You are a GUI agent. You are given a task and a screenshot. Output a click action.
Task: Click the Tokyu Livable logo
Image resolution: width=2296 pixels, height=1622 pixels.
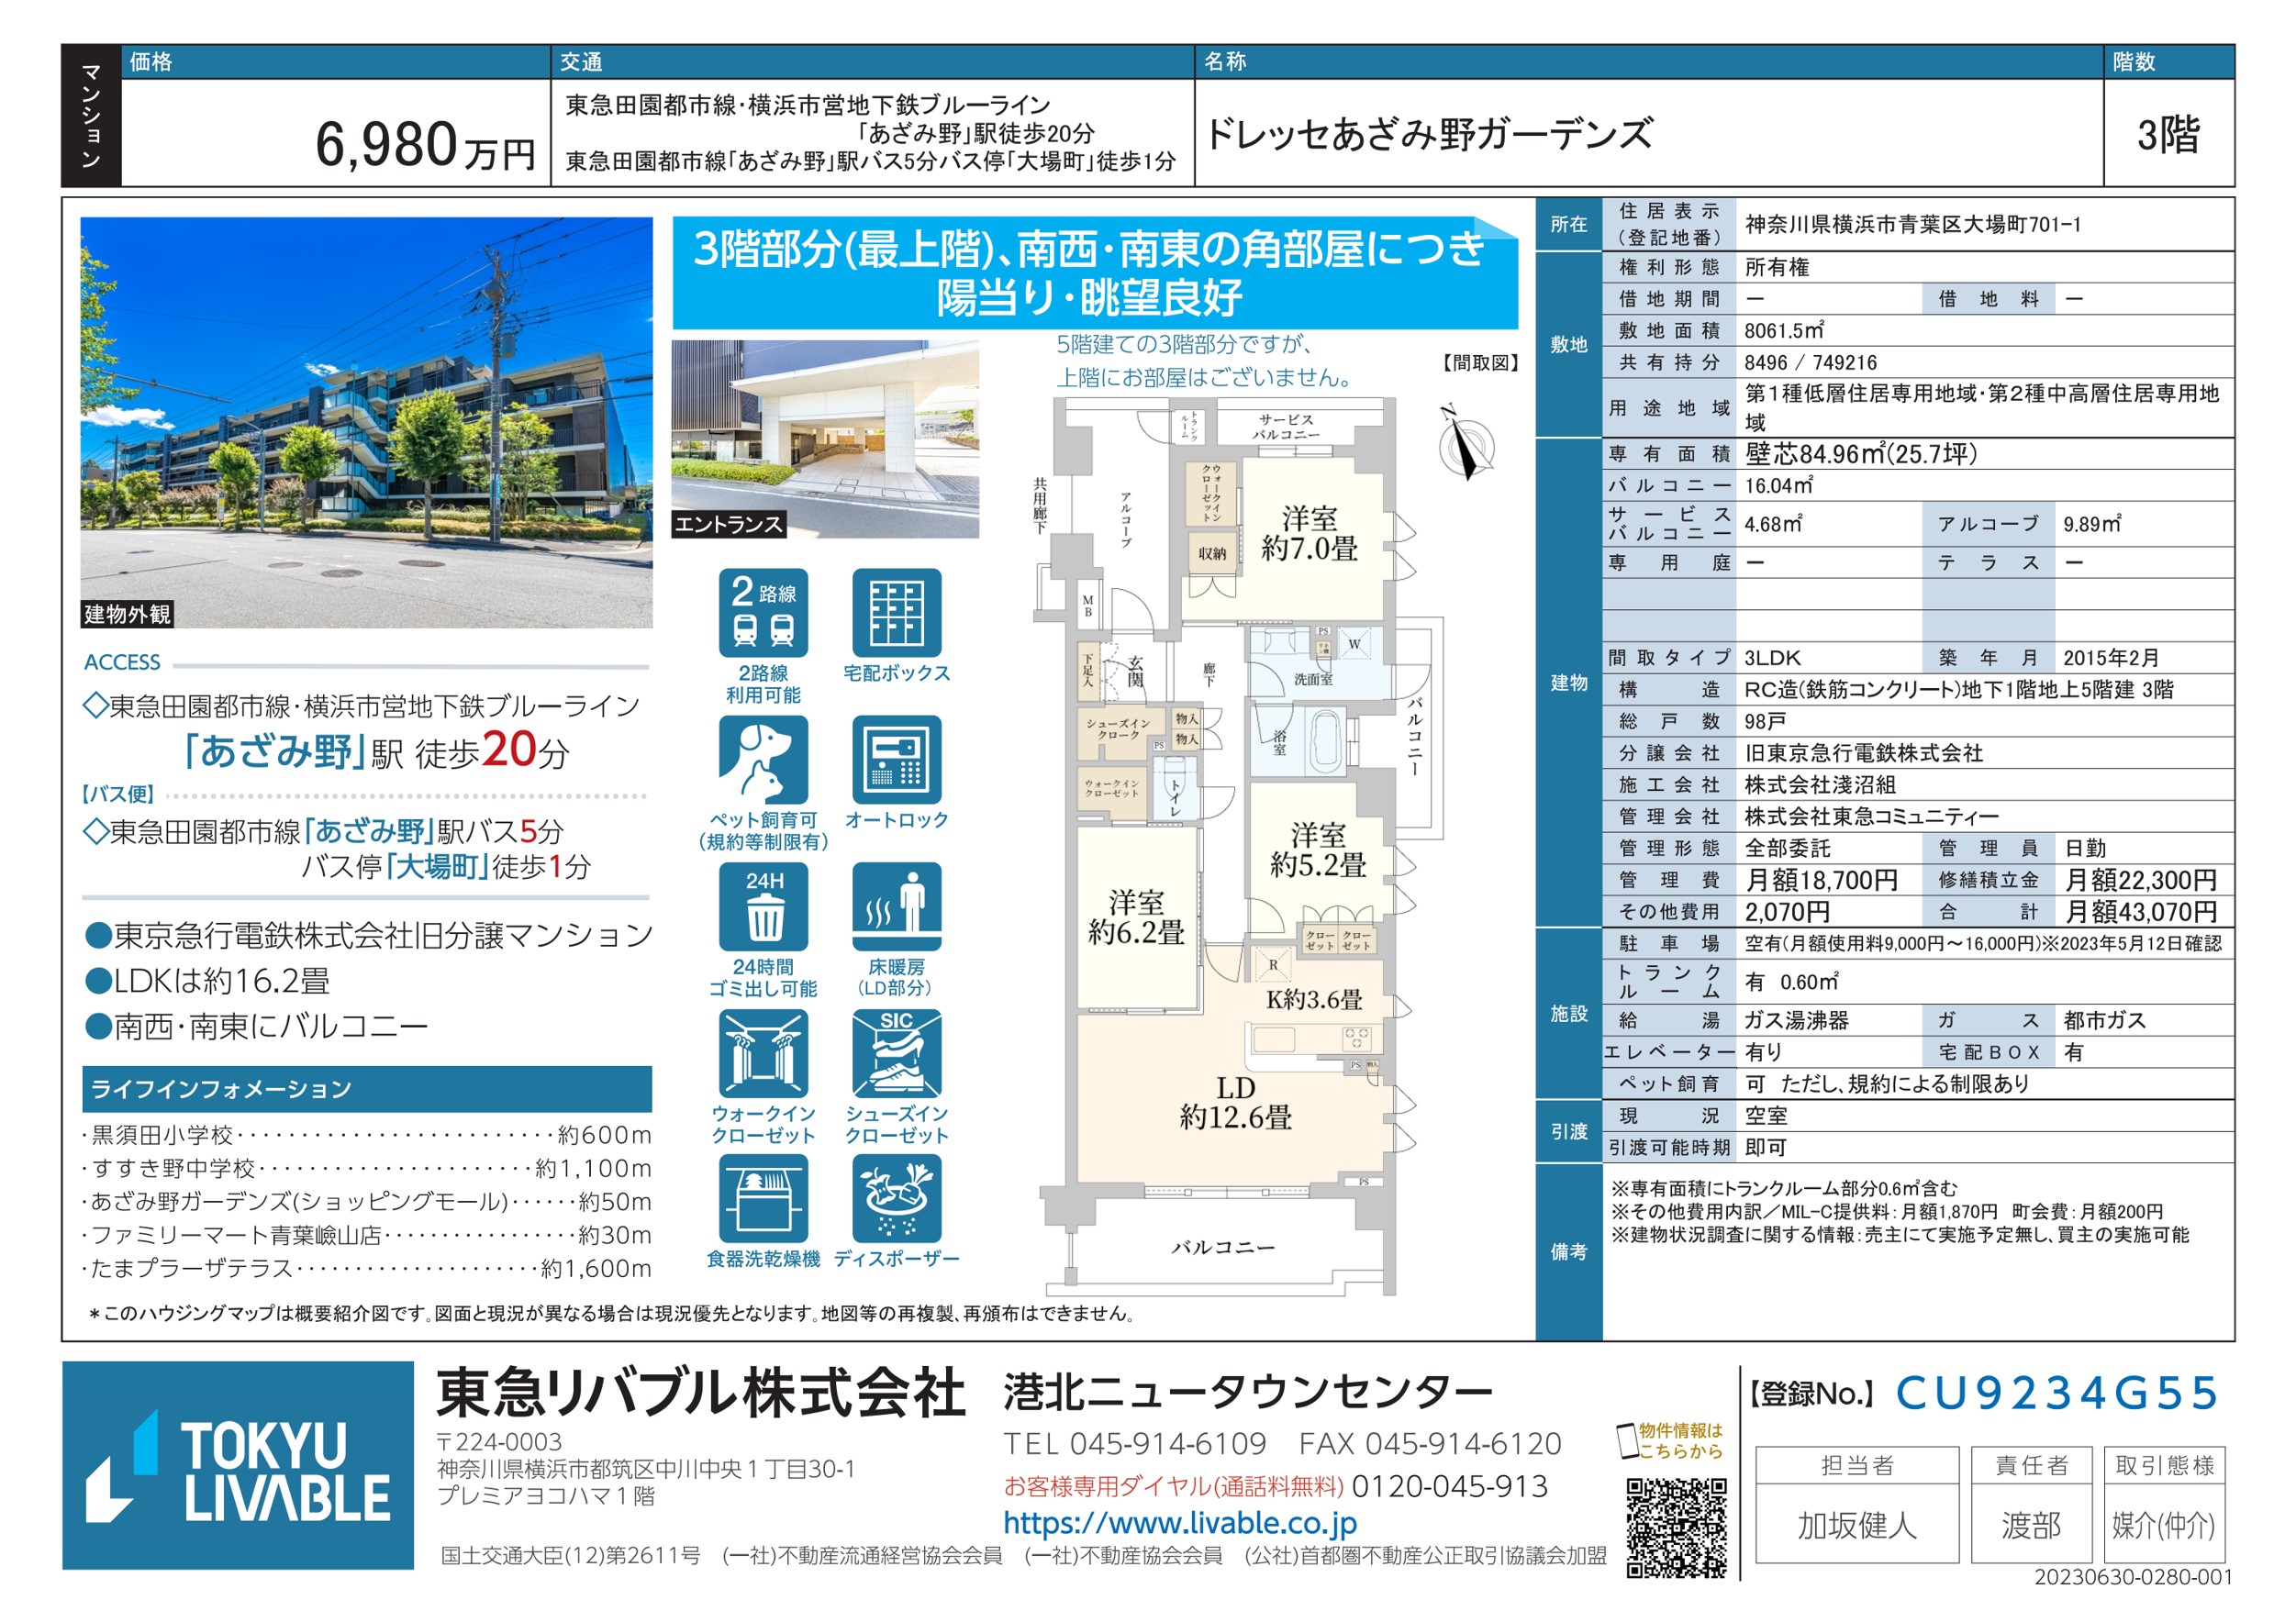[x=238, y=1465]
